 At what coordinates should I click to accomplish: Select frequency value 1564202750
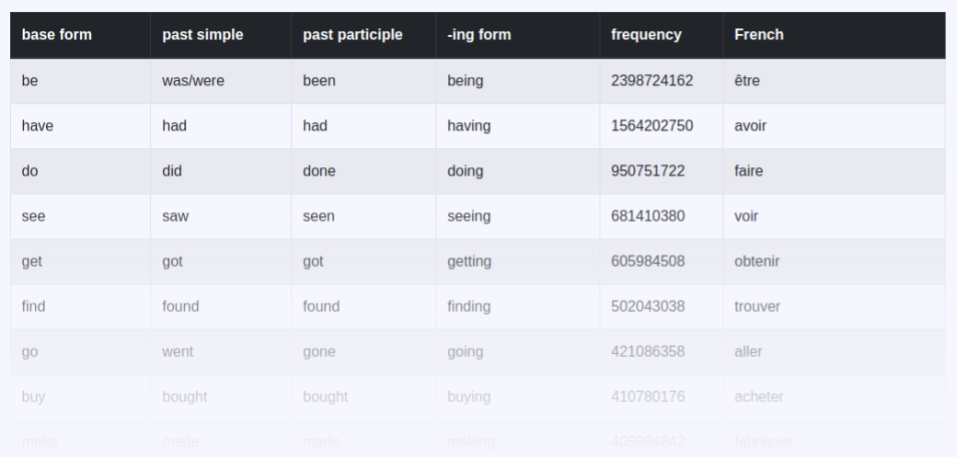pos(652,126)
